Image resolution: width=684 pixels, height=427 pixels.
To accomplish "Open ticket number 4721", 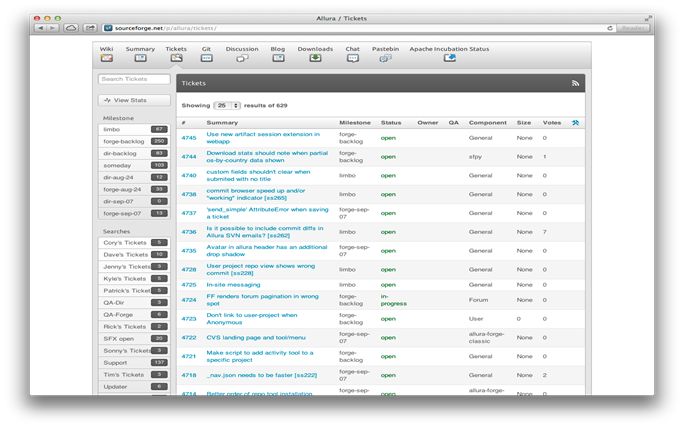I will (x=189, y=356).
